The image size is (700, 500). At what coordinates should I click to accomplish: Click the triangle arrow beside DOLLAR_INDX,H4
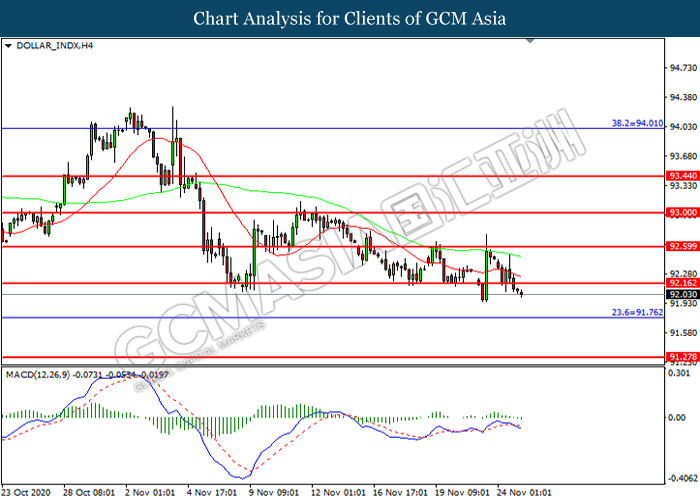click(9, 46)
